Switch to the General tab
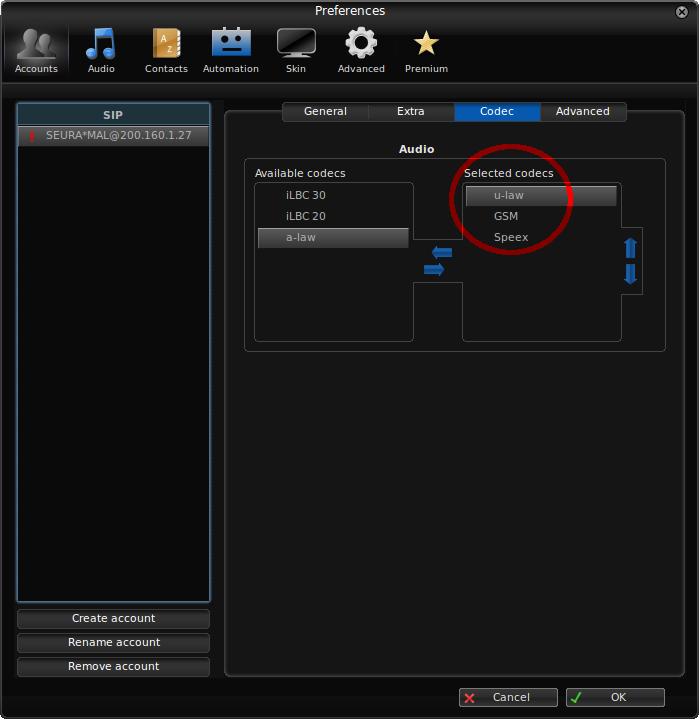The image size is (700, 720). [x=325, y=112]
